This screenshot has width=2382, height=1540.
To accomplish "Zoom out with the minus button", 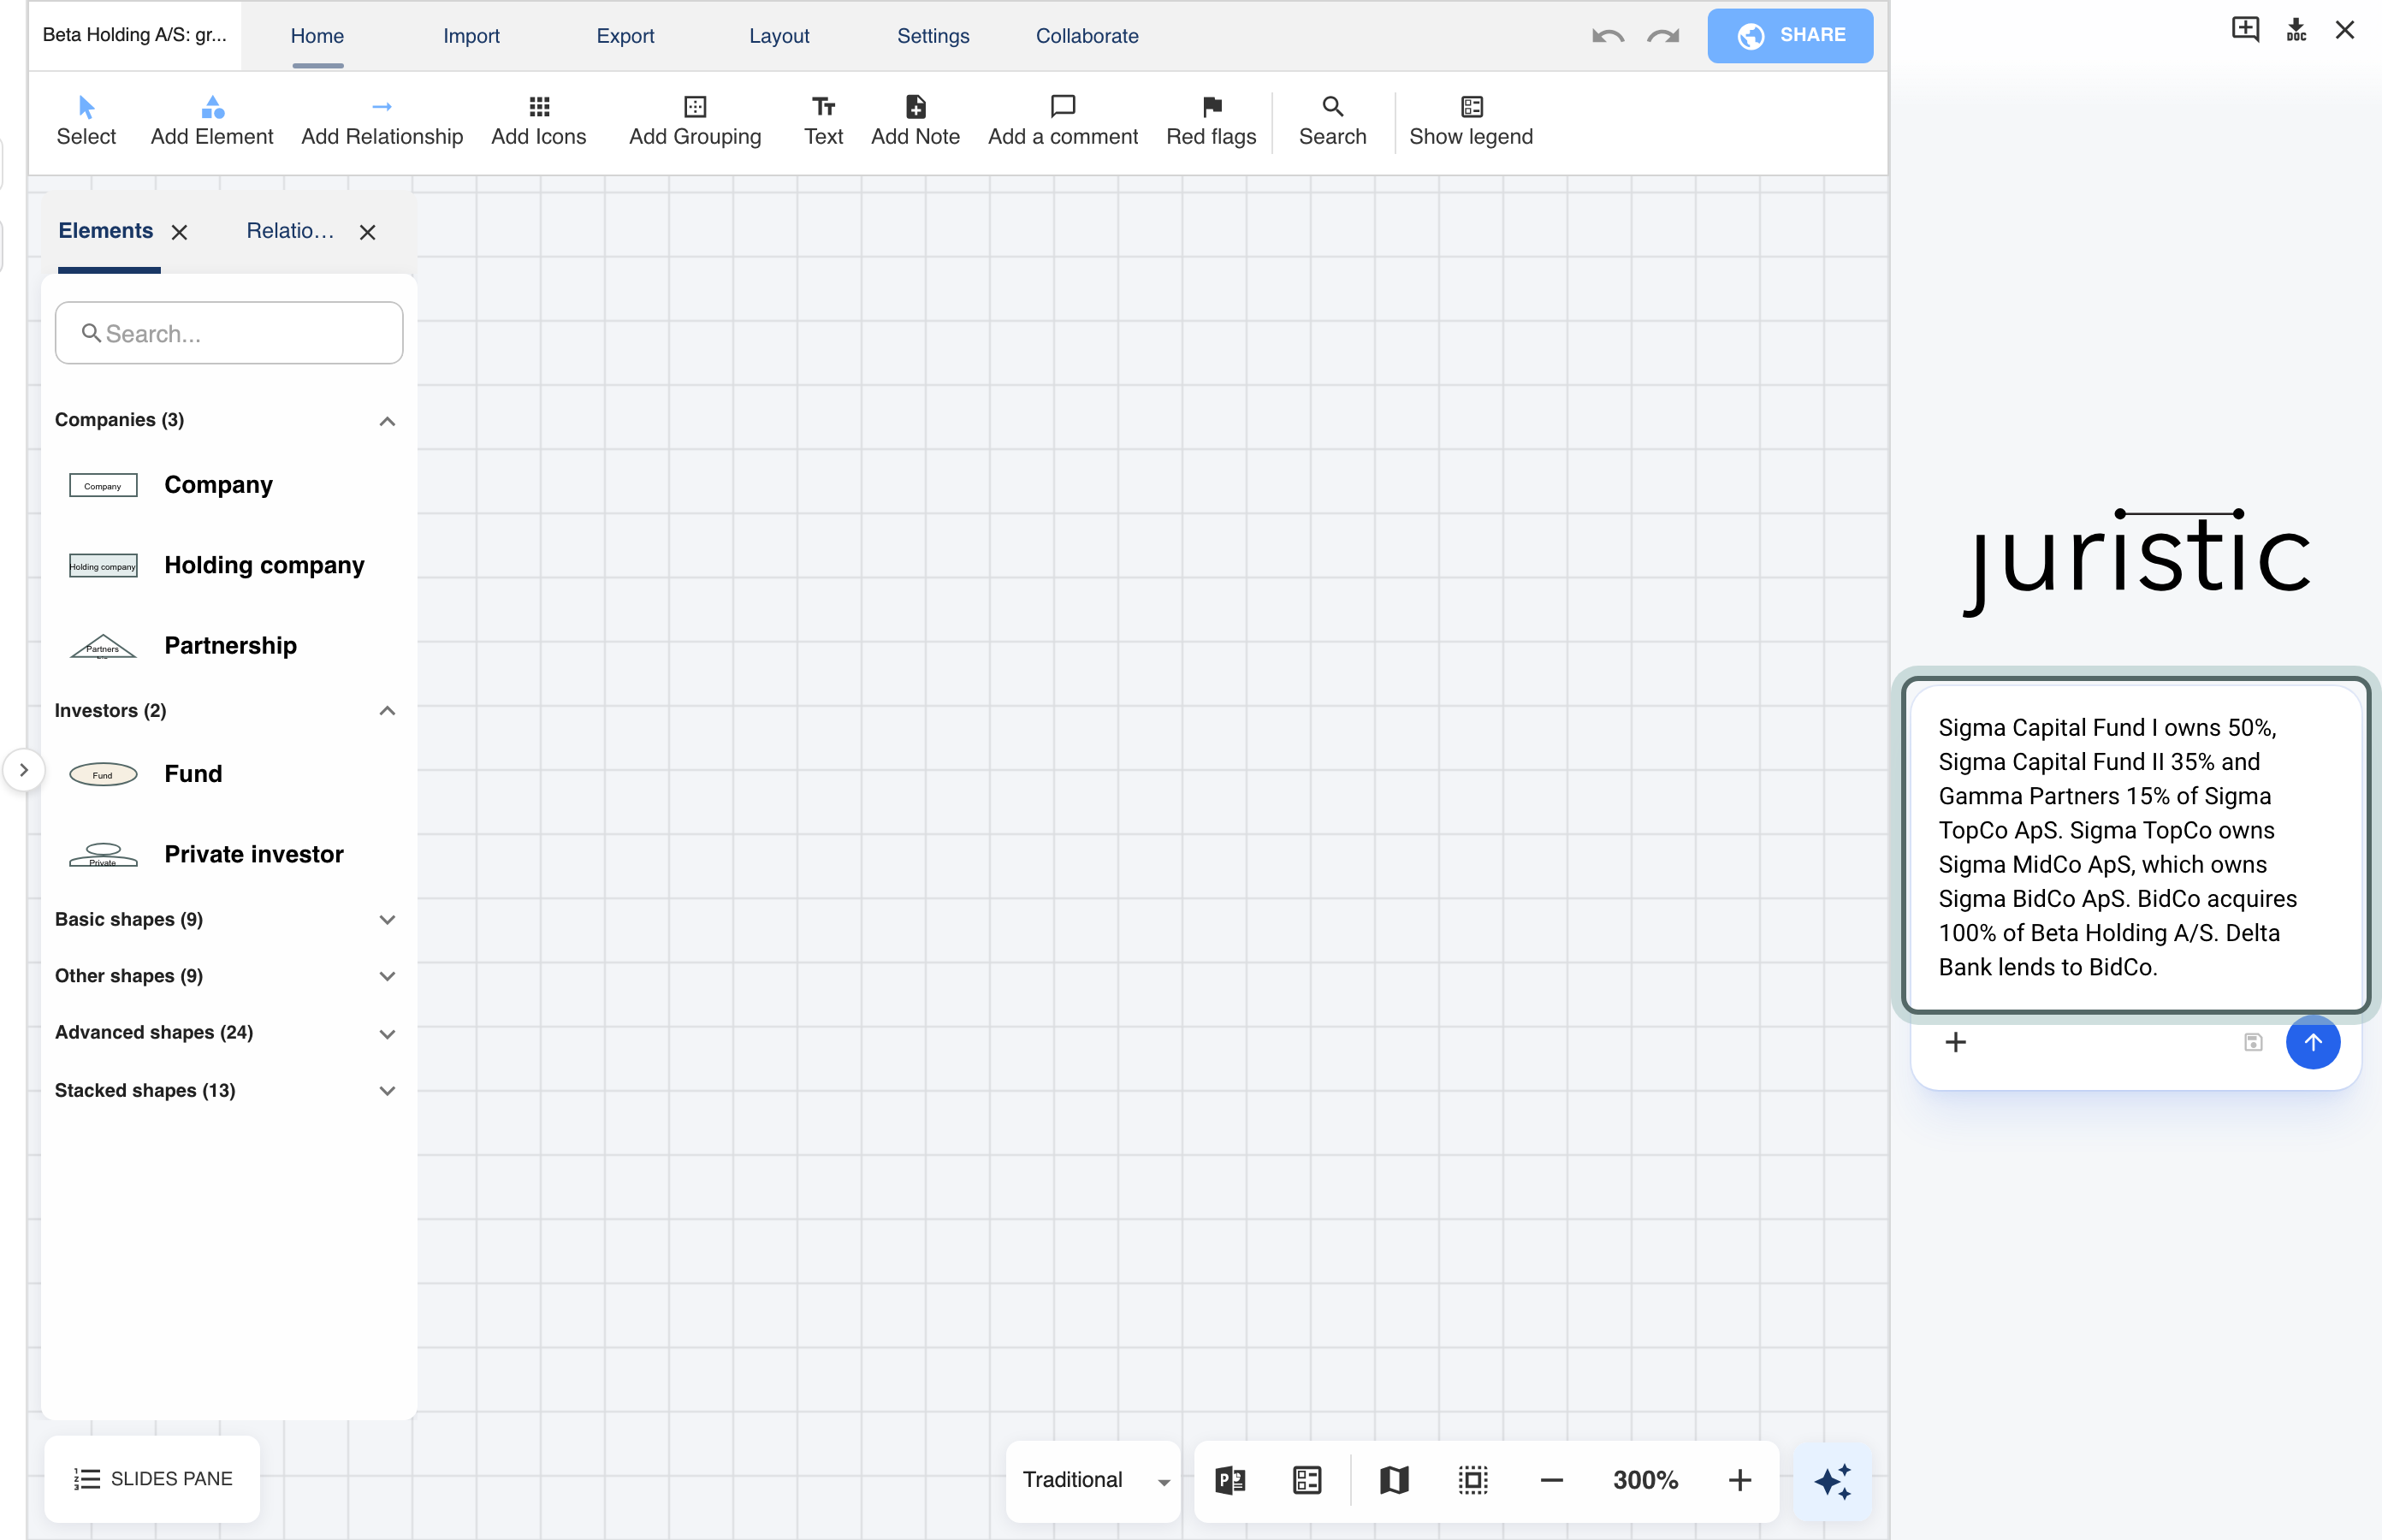I will (1552, 1480).
